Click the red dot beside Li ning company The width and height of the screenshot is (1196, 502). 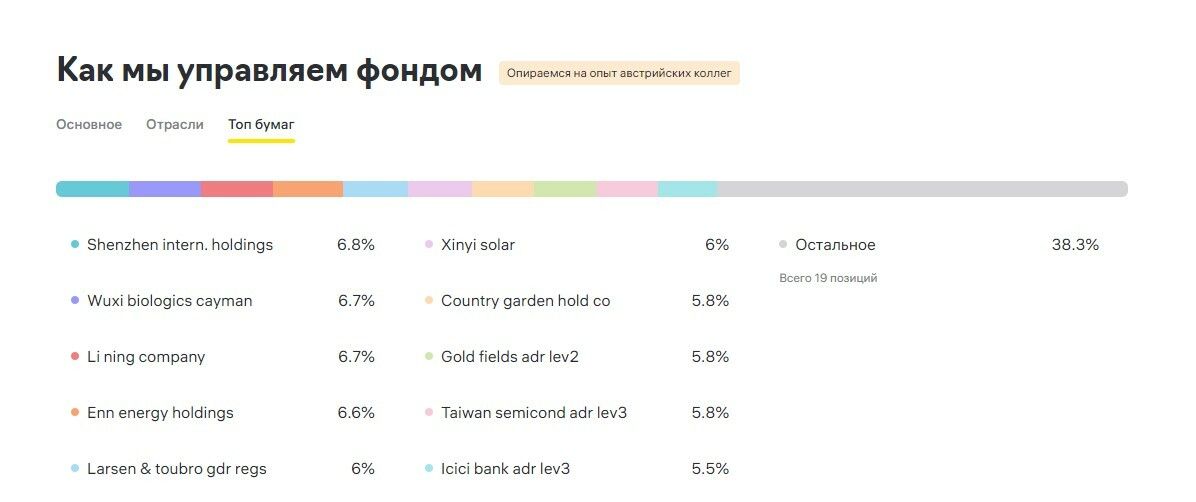click(x=75, y=357)
